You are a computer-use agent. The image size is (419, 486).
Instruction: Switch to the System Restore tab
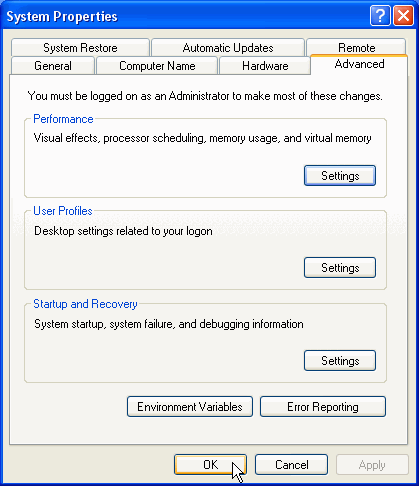80,48
